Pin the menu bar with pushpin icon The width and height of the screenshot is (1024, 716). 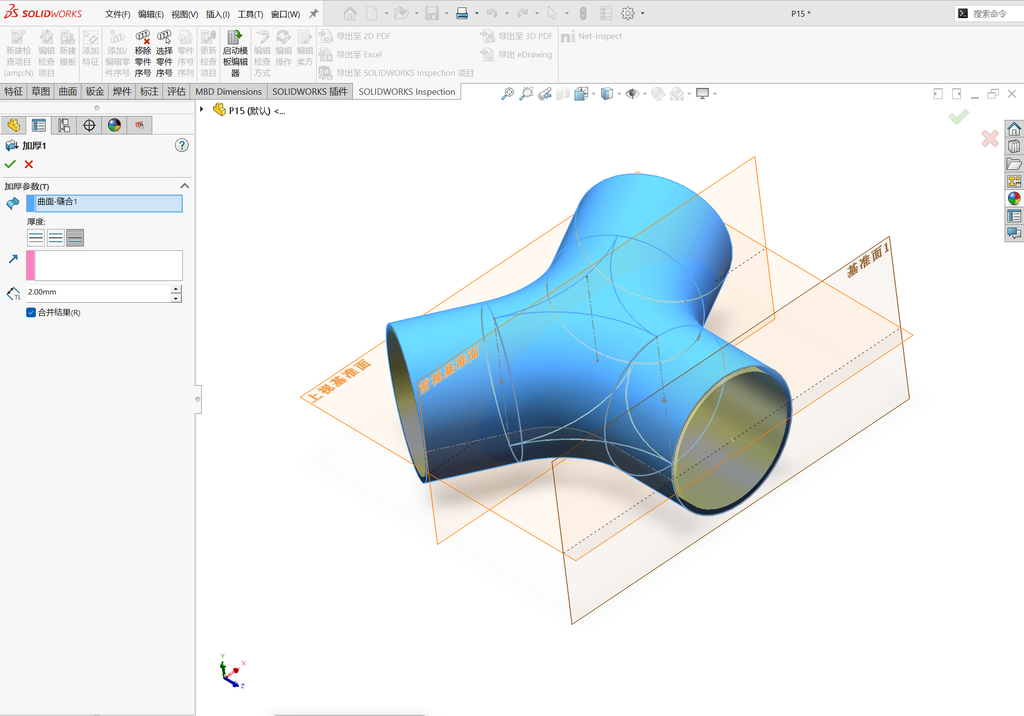click(313, 13)
